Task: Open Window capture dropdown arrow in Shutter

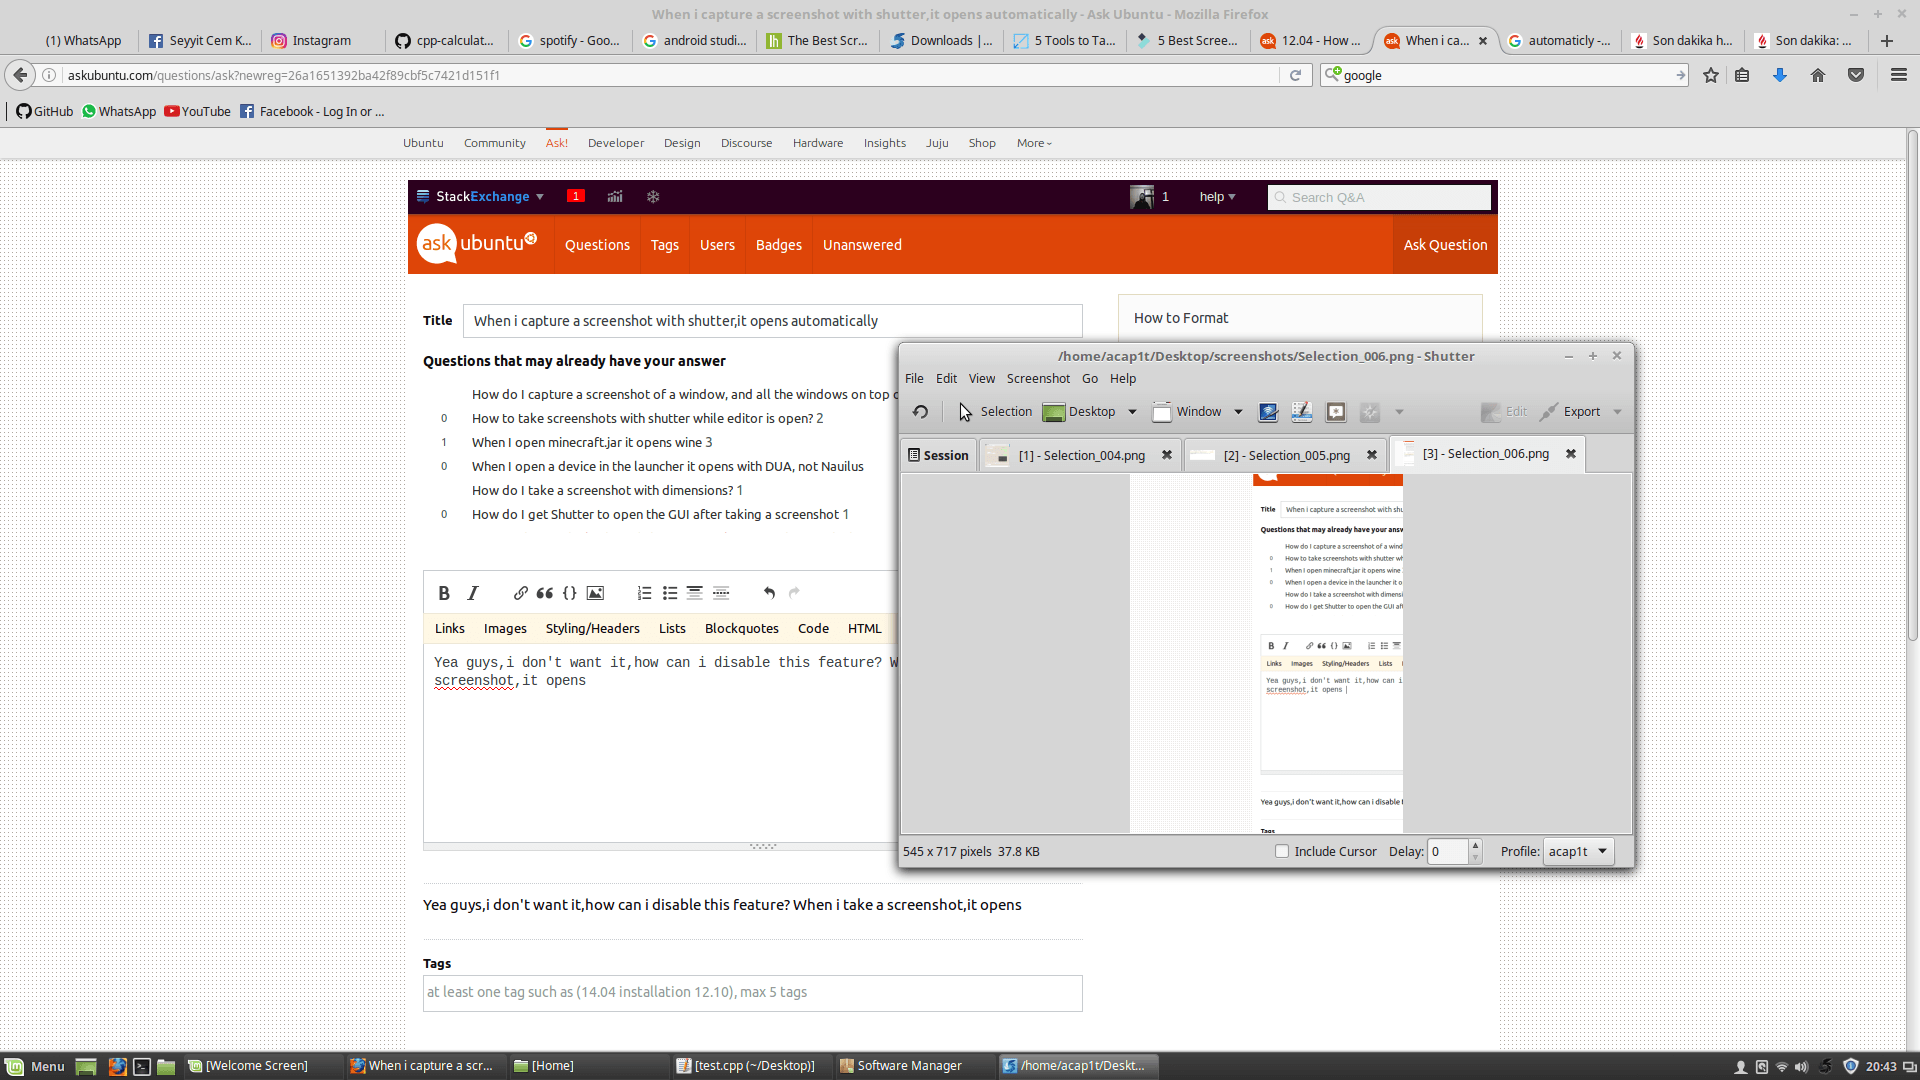Action: (x=1238, y=412)
